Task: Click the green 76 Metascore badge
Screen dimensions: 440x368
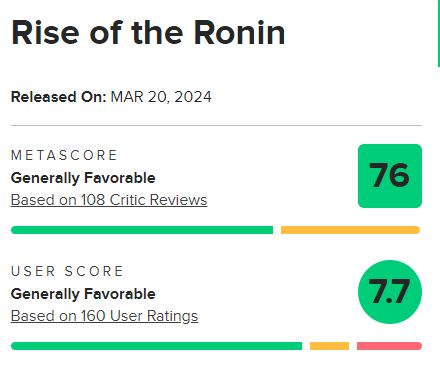Action: [390, 176]
